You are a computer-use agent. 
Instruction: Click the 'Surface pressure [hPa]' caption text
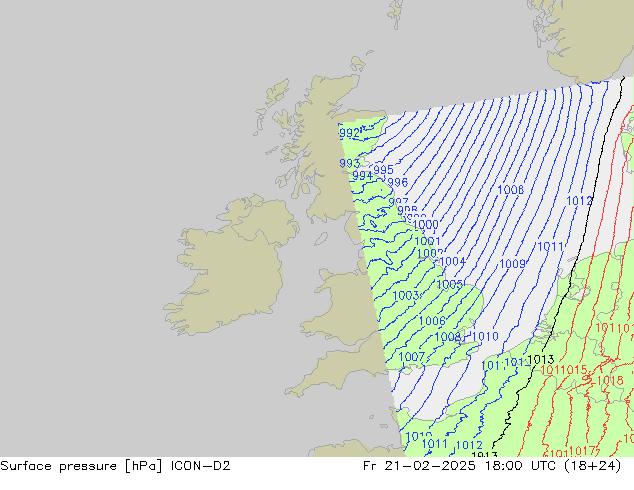82,466
